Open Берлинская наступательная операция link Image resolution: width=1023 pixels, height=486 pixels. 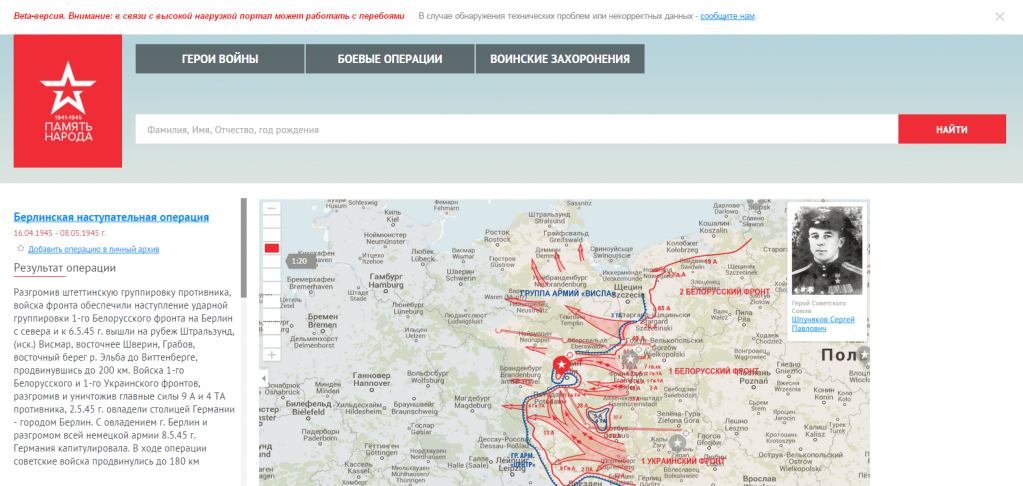(x=111, y=217)
